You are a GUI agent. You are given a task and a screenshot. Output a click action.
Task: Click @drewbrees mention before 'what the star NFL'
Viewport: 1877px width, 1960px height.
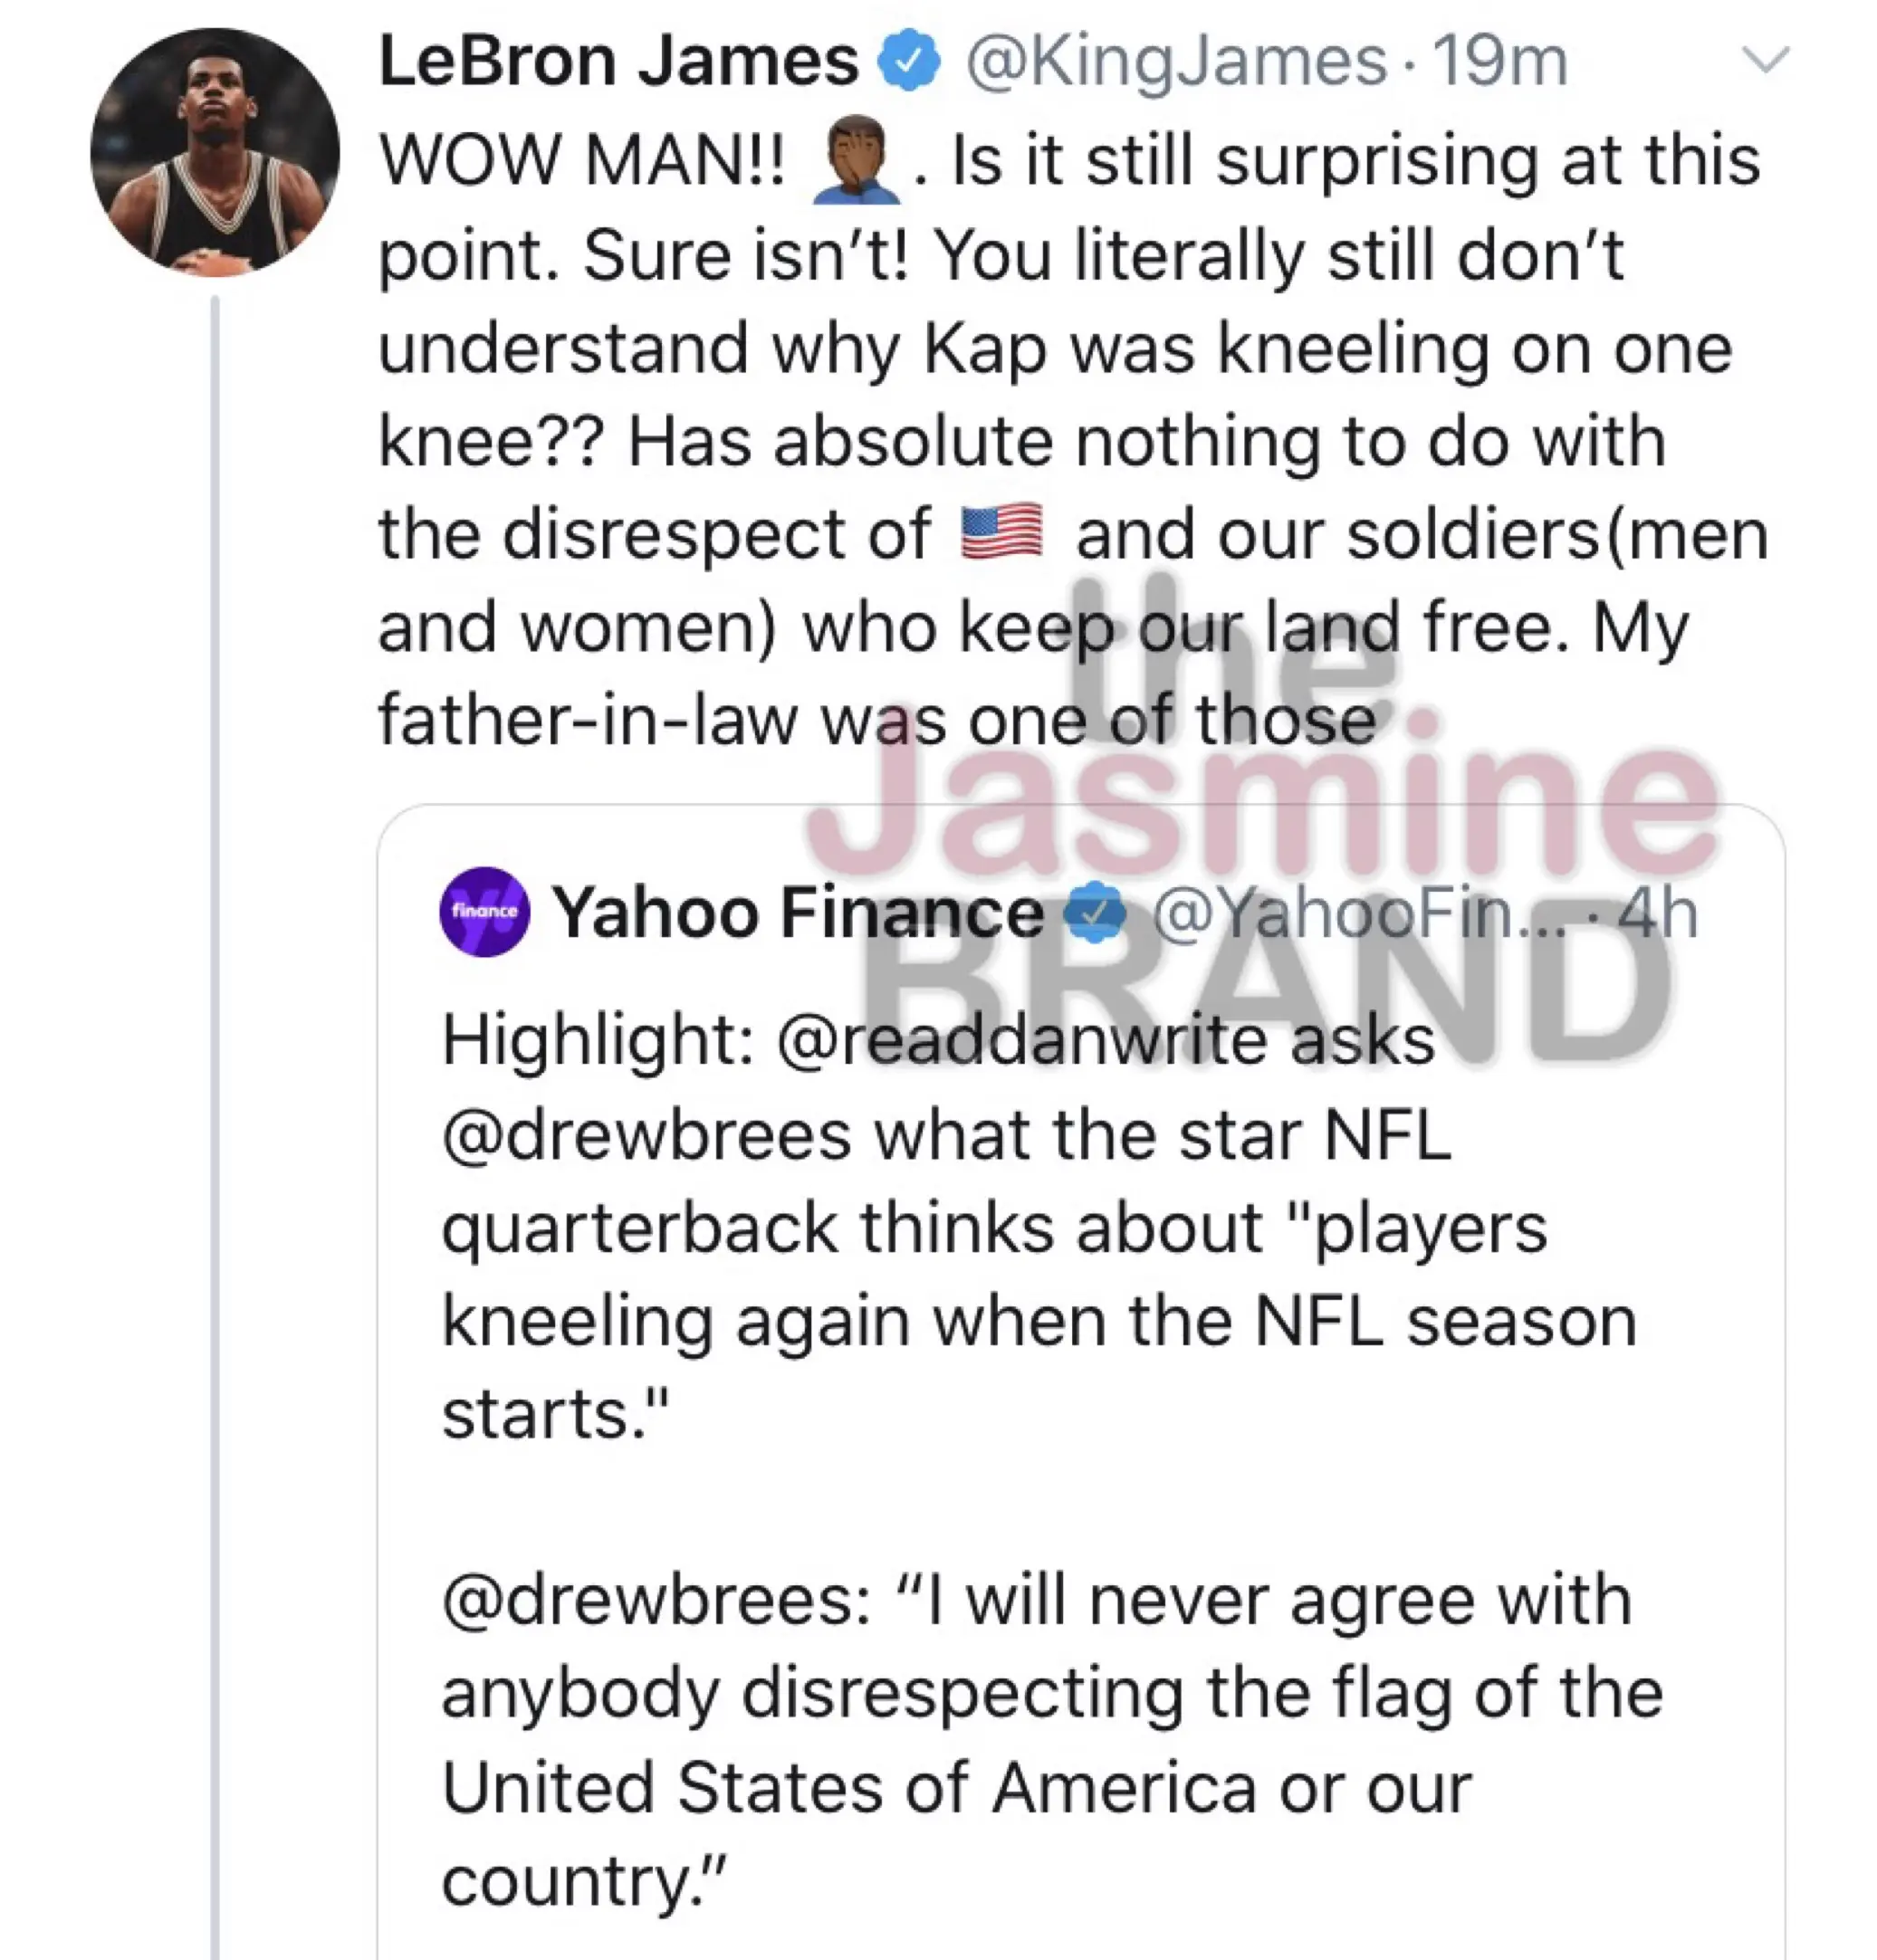coord(646,1135)
